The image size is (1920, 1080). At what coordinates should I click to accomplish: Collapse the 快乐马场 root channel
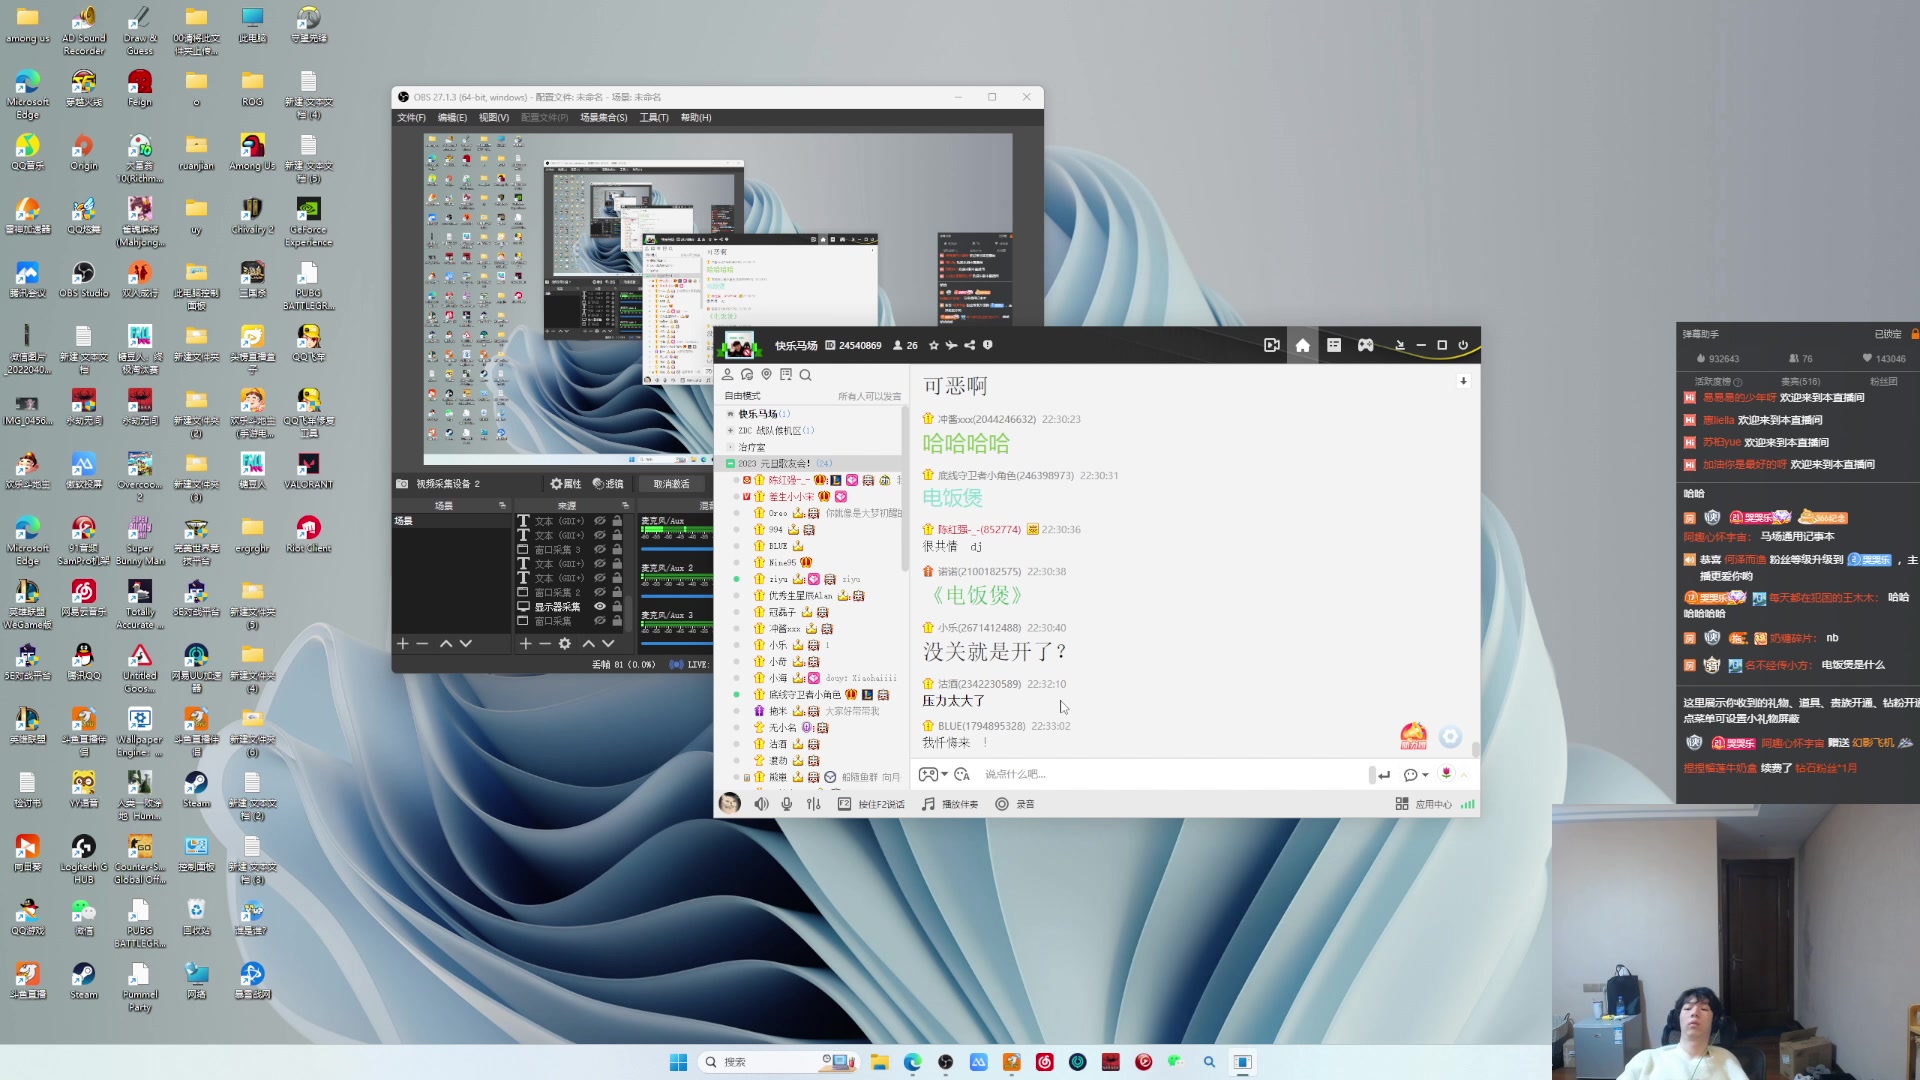point(731,414)
